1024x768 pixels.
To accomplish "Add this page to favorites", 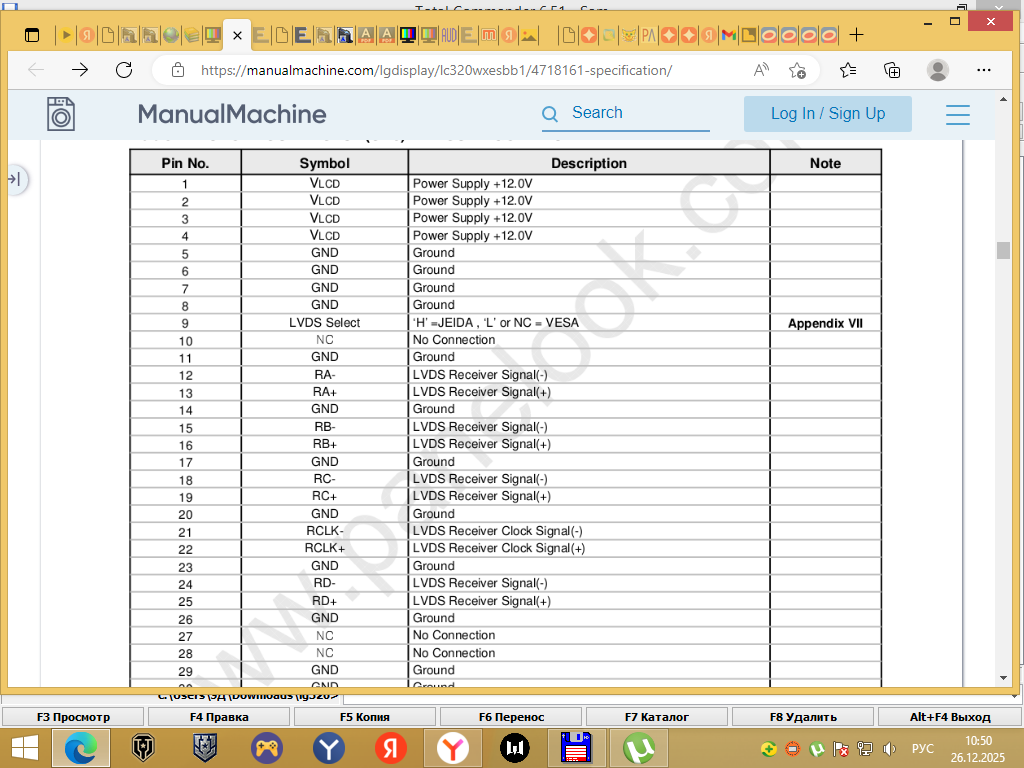I will tap(797, 70).
